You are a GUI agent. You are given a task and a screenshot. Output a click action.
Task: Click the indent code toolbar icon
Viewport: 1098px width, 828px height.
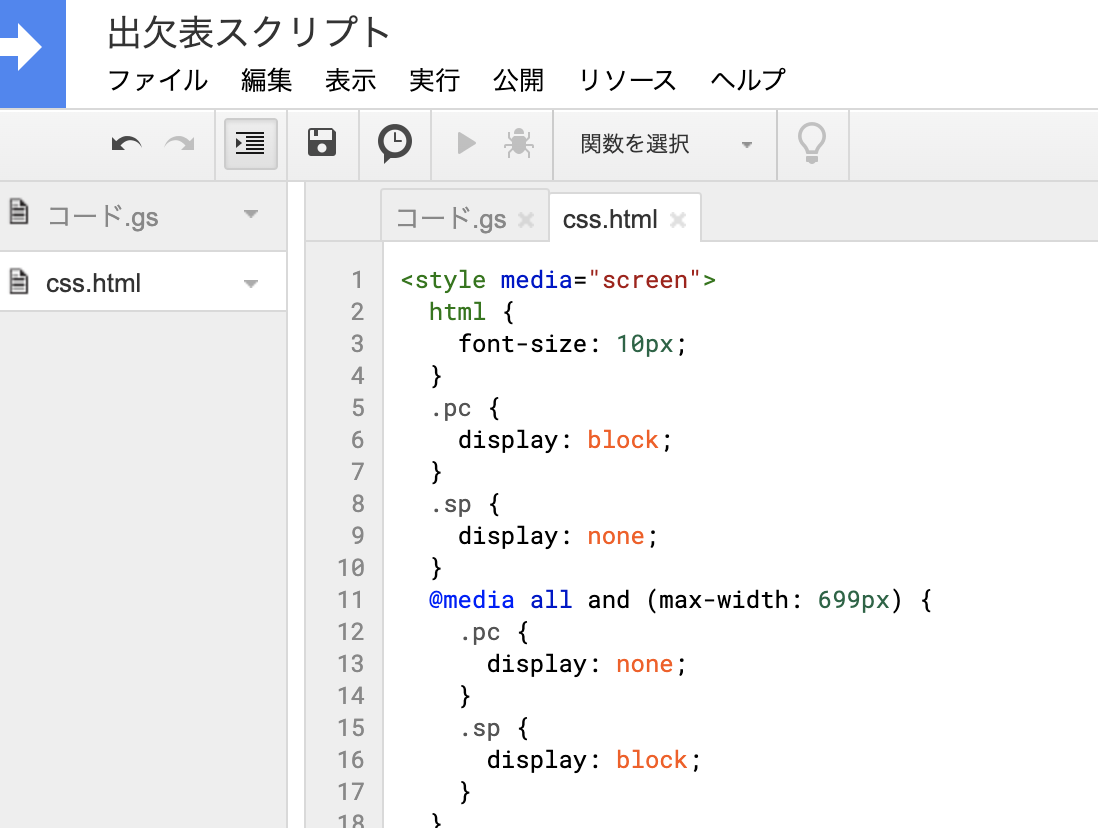pyautogui.click(x=250, y=143)
